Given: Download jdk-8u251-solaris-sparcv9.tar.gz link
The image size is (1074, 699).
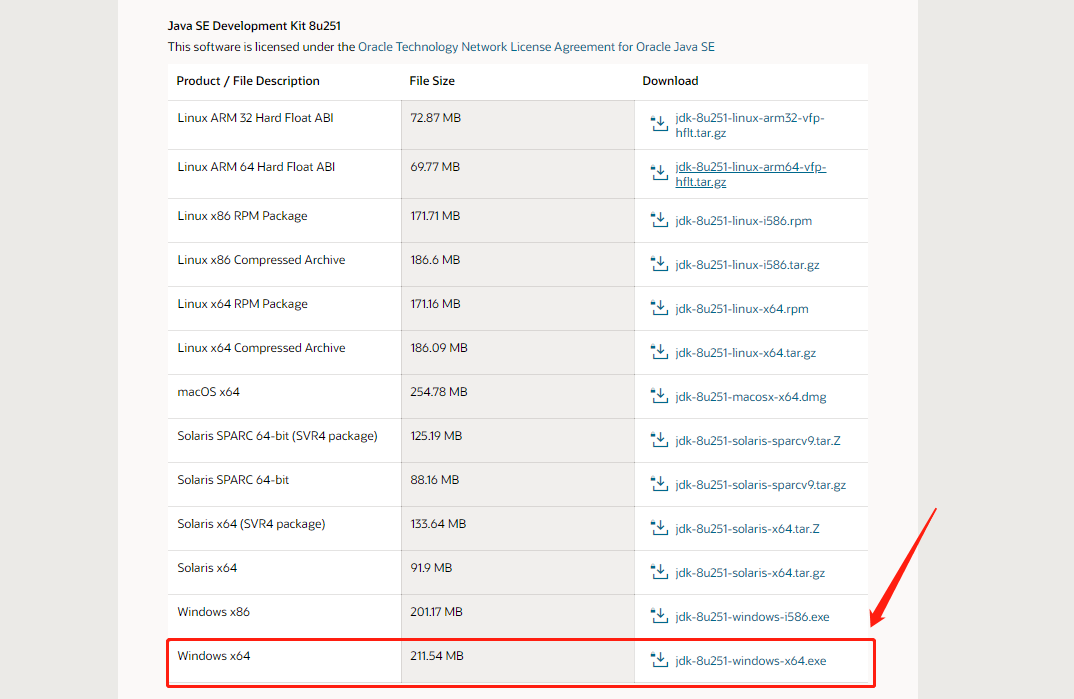Looking at the screenshot, I should [760, 485].
